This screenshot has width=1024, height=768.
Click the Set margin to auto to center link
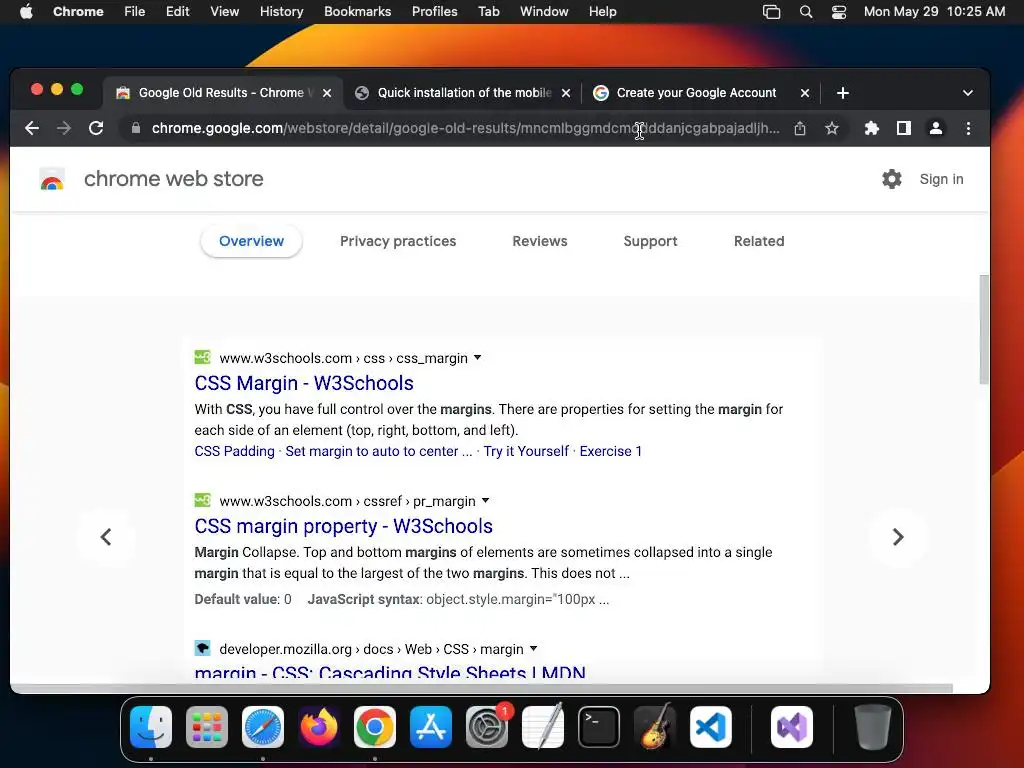tap(379, 451)
